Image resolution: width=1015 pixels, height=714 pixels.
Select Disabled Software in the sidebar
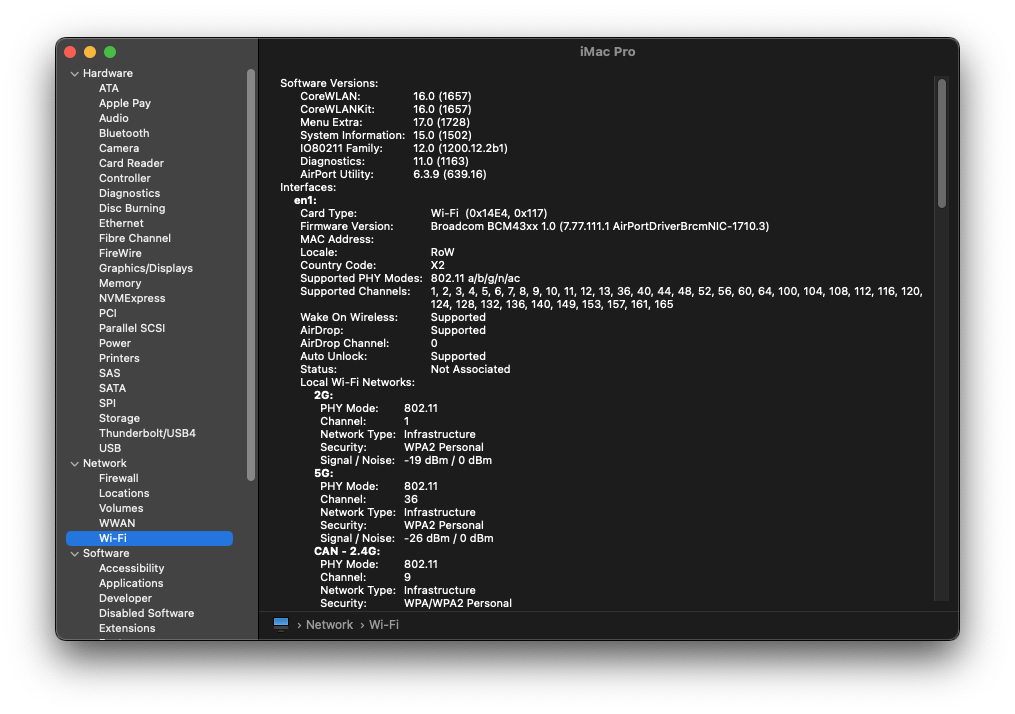pos(146,613)
